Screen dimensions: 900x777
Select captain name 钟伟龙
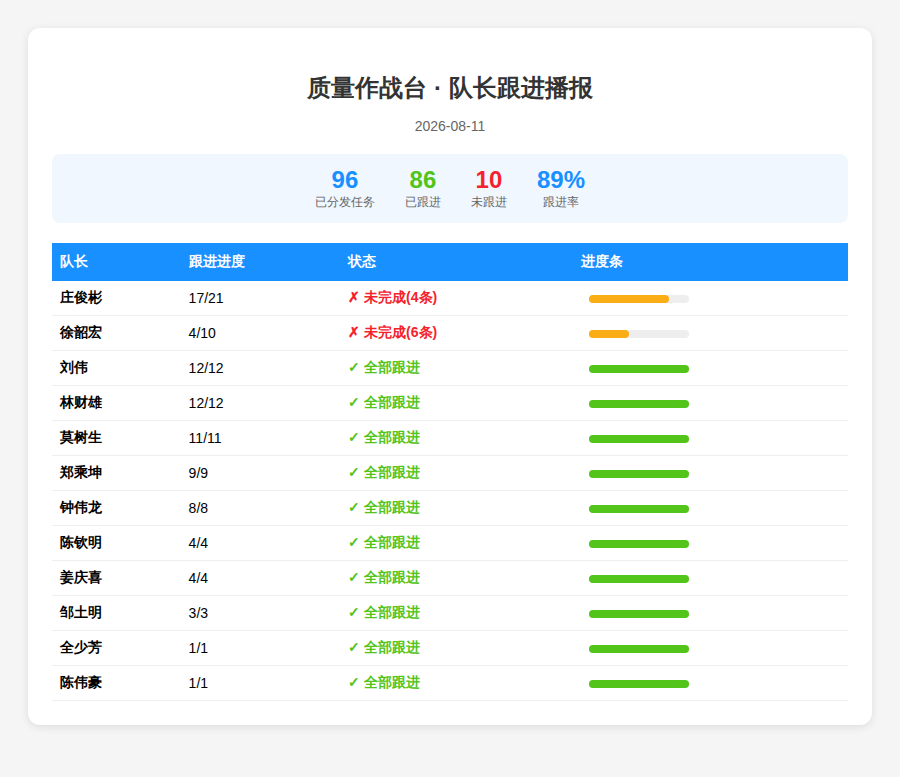pos(81,508)
